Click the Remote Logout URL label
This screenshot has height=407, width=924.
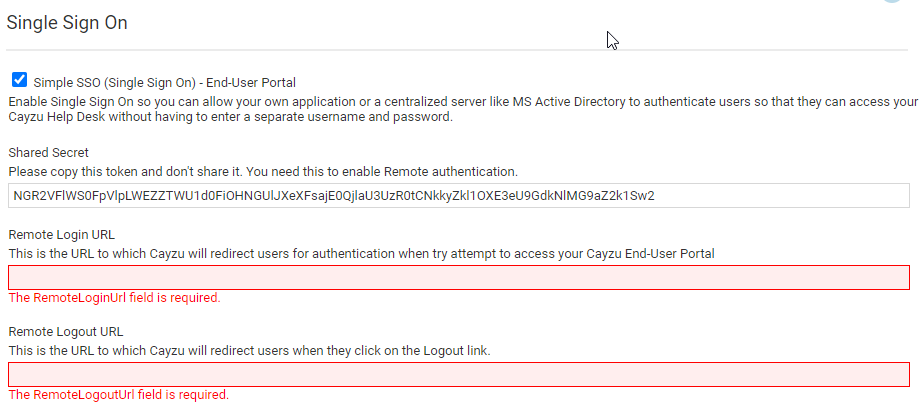65,332
